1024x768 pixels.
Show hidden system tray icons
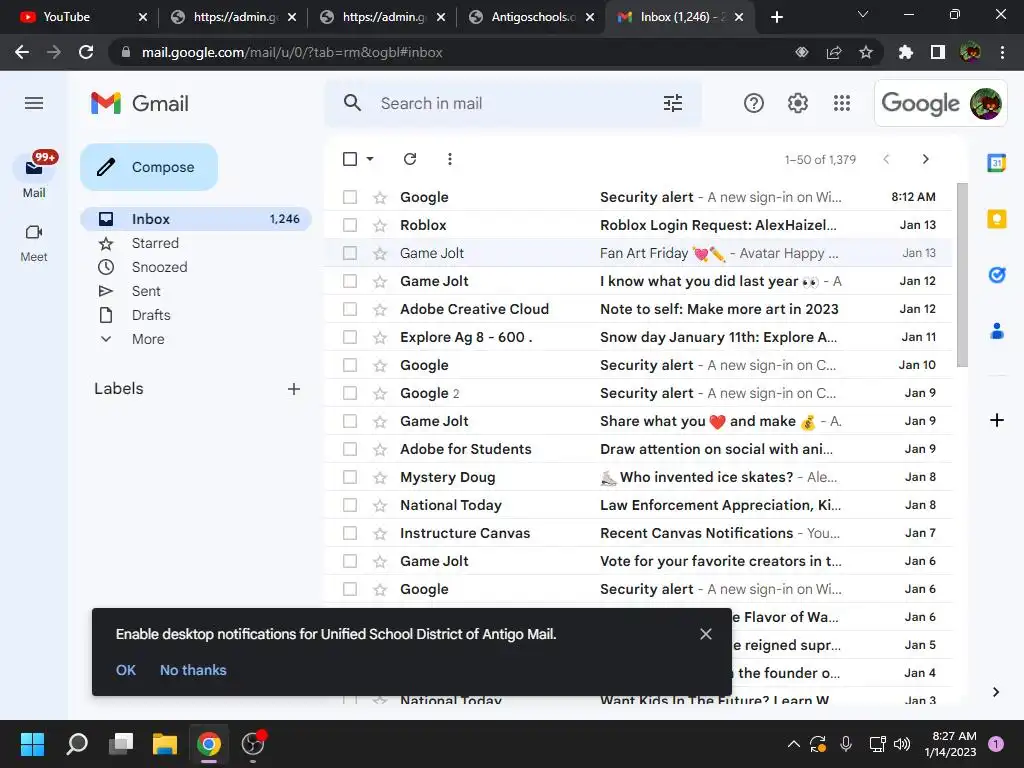(793, 744)
